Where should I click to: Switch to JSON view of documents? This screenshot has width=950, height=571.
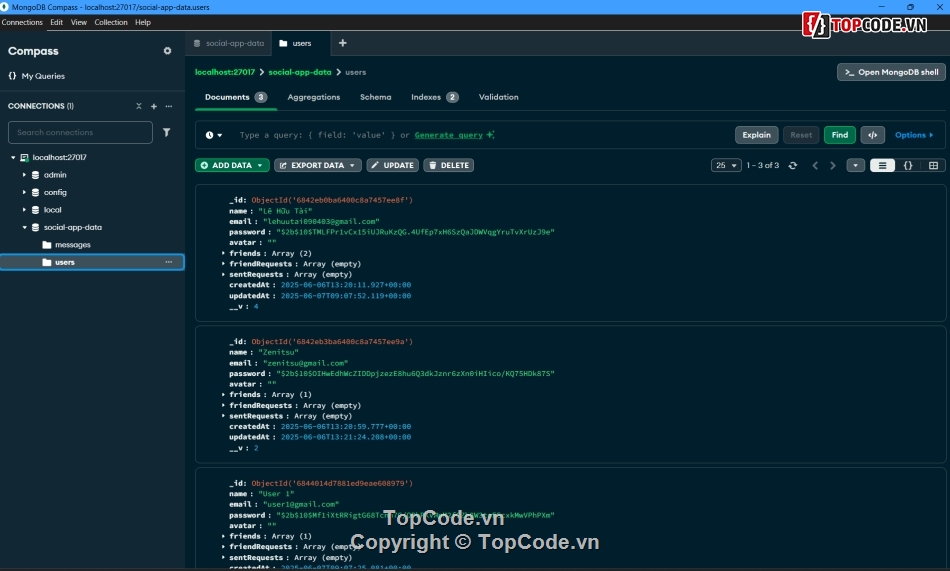click(908, 165)
